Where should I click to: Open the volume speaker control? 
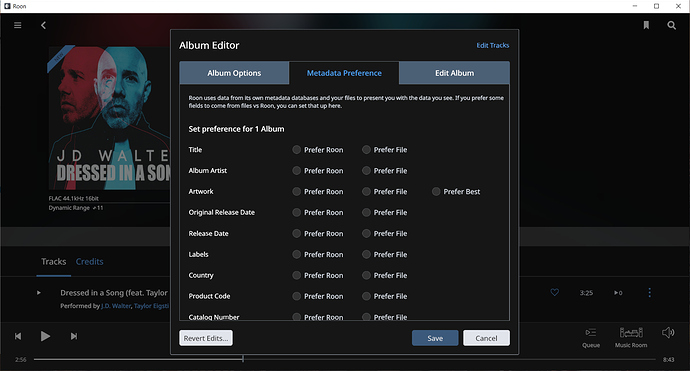tap(668, 333)
